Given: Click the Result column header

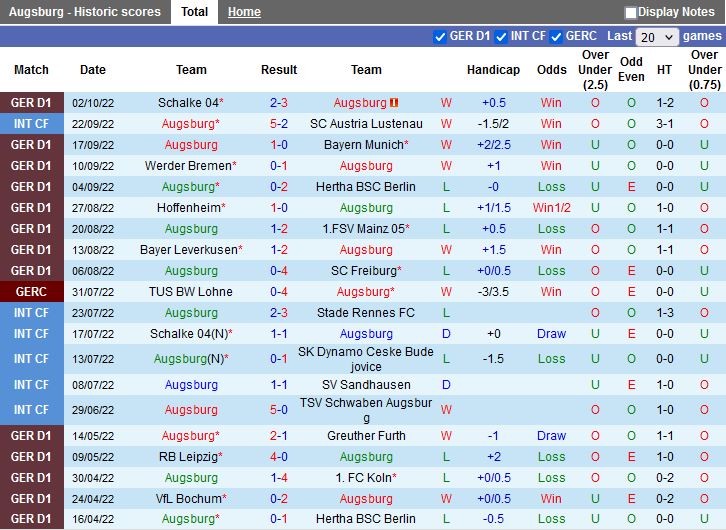Looking at the screenshot, I should click(x=279, y=70).
